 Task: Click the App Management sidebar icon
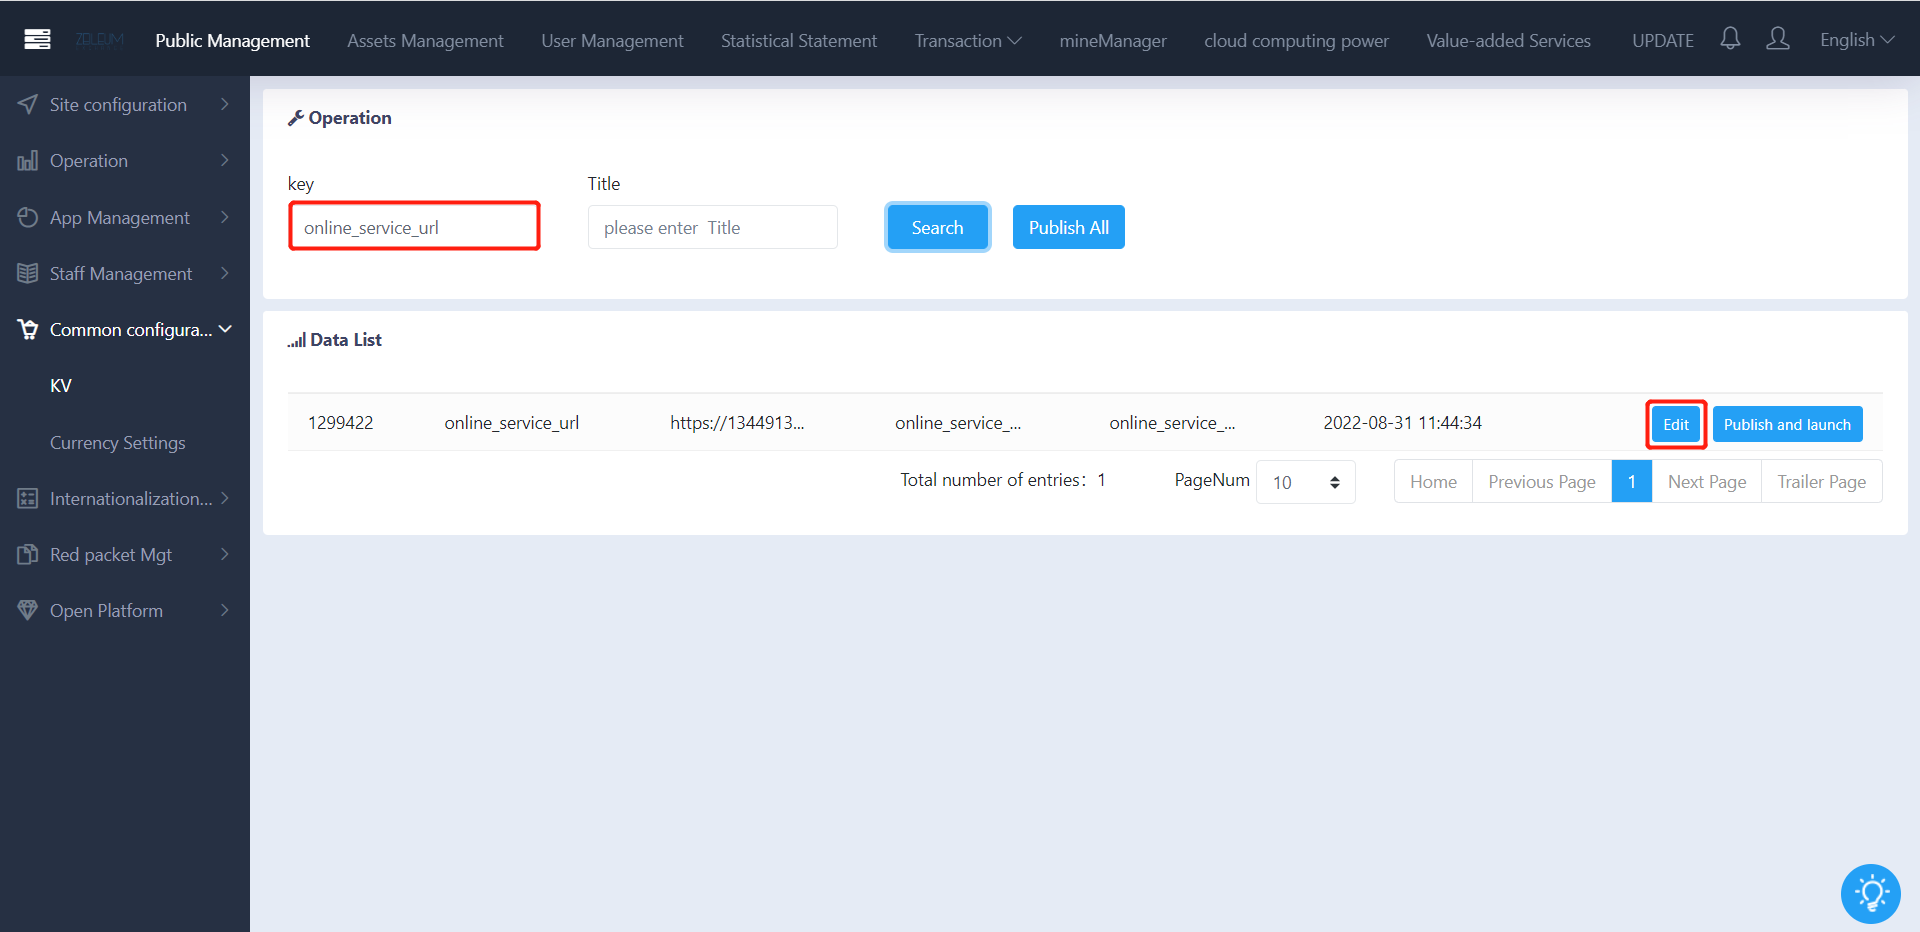(x=28, y=217)
